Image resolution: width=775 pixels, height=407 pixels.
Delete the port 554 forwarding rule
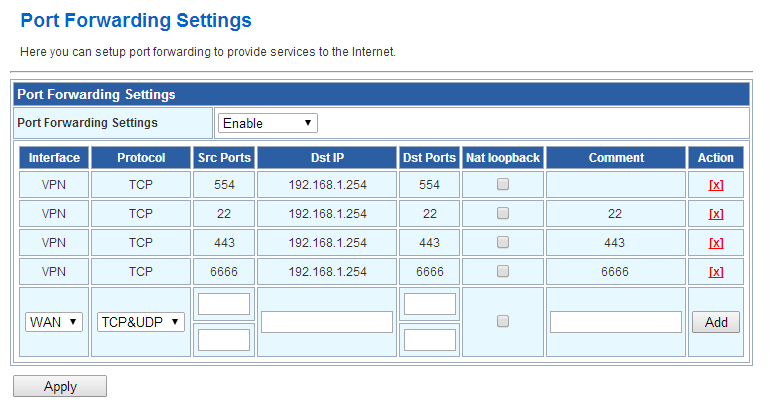tap(715, 185)
